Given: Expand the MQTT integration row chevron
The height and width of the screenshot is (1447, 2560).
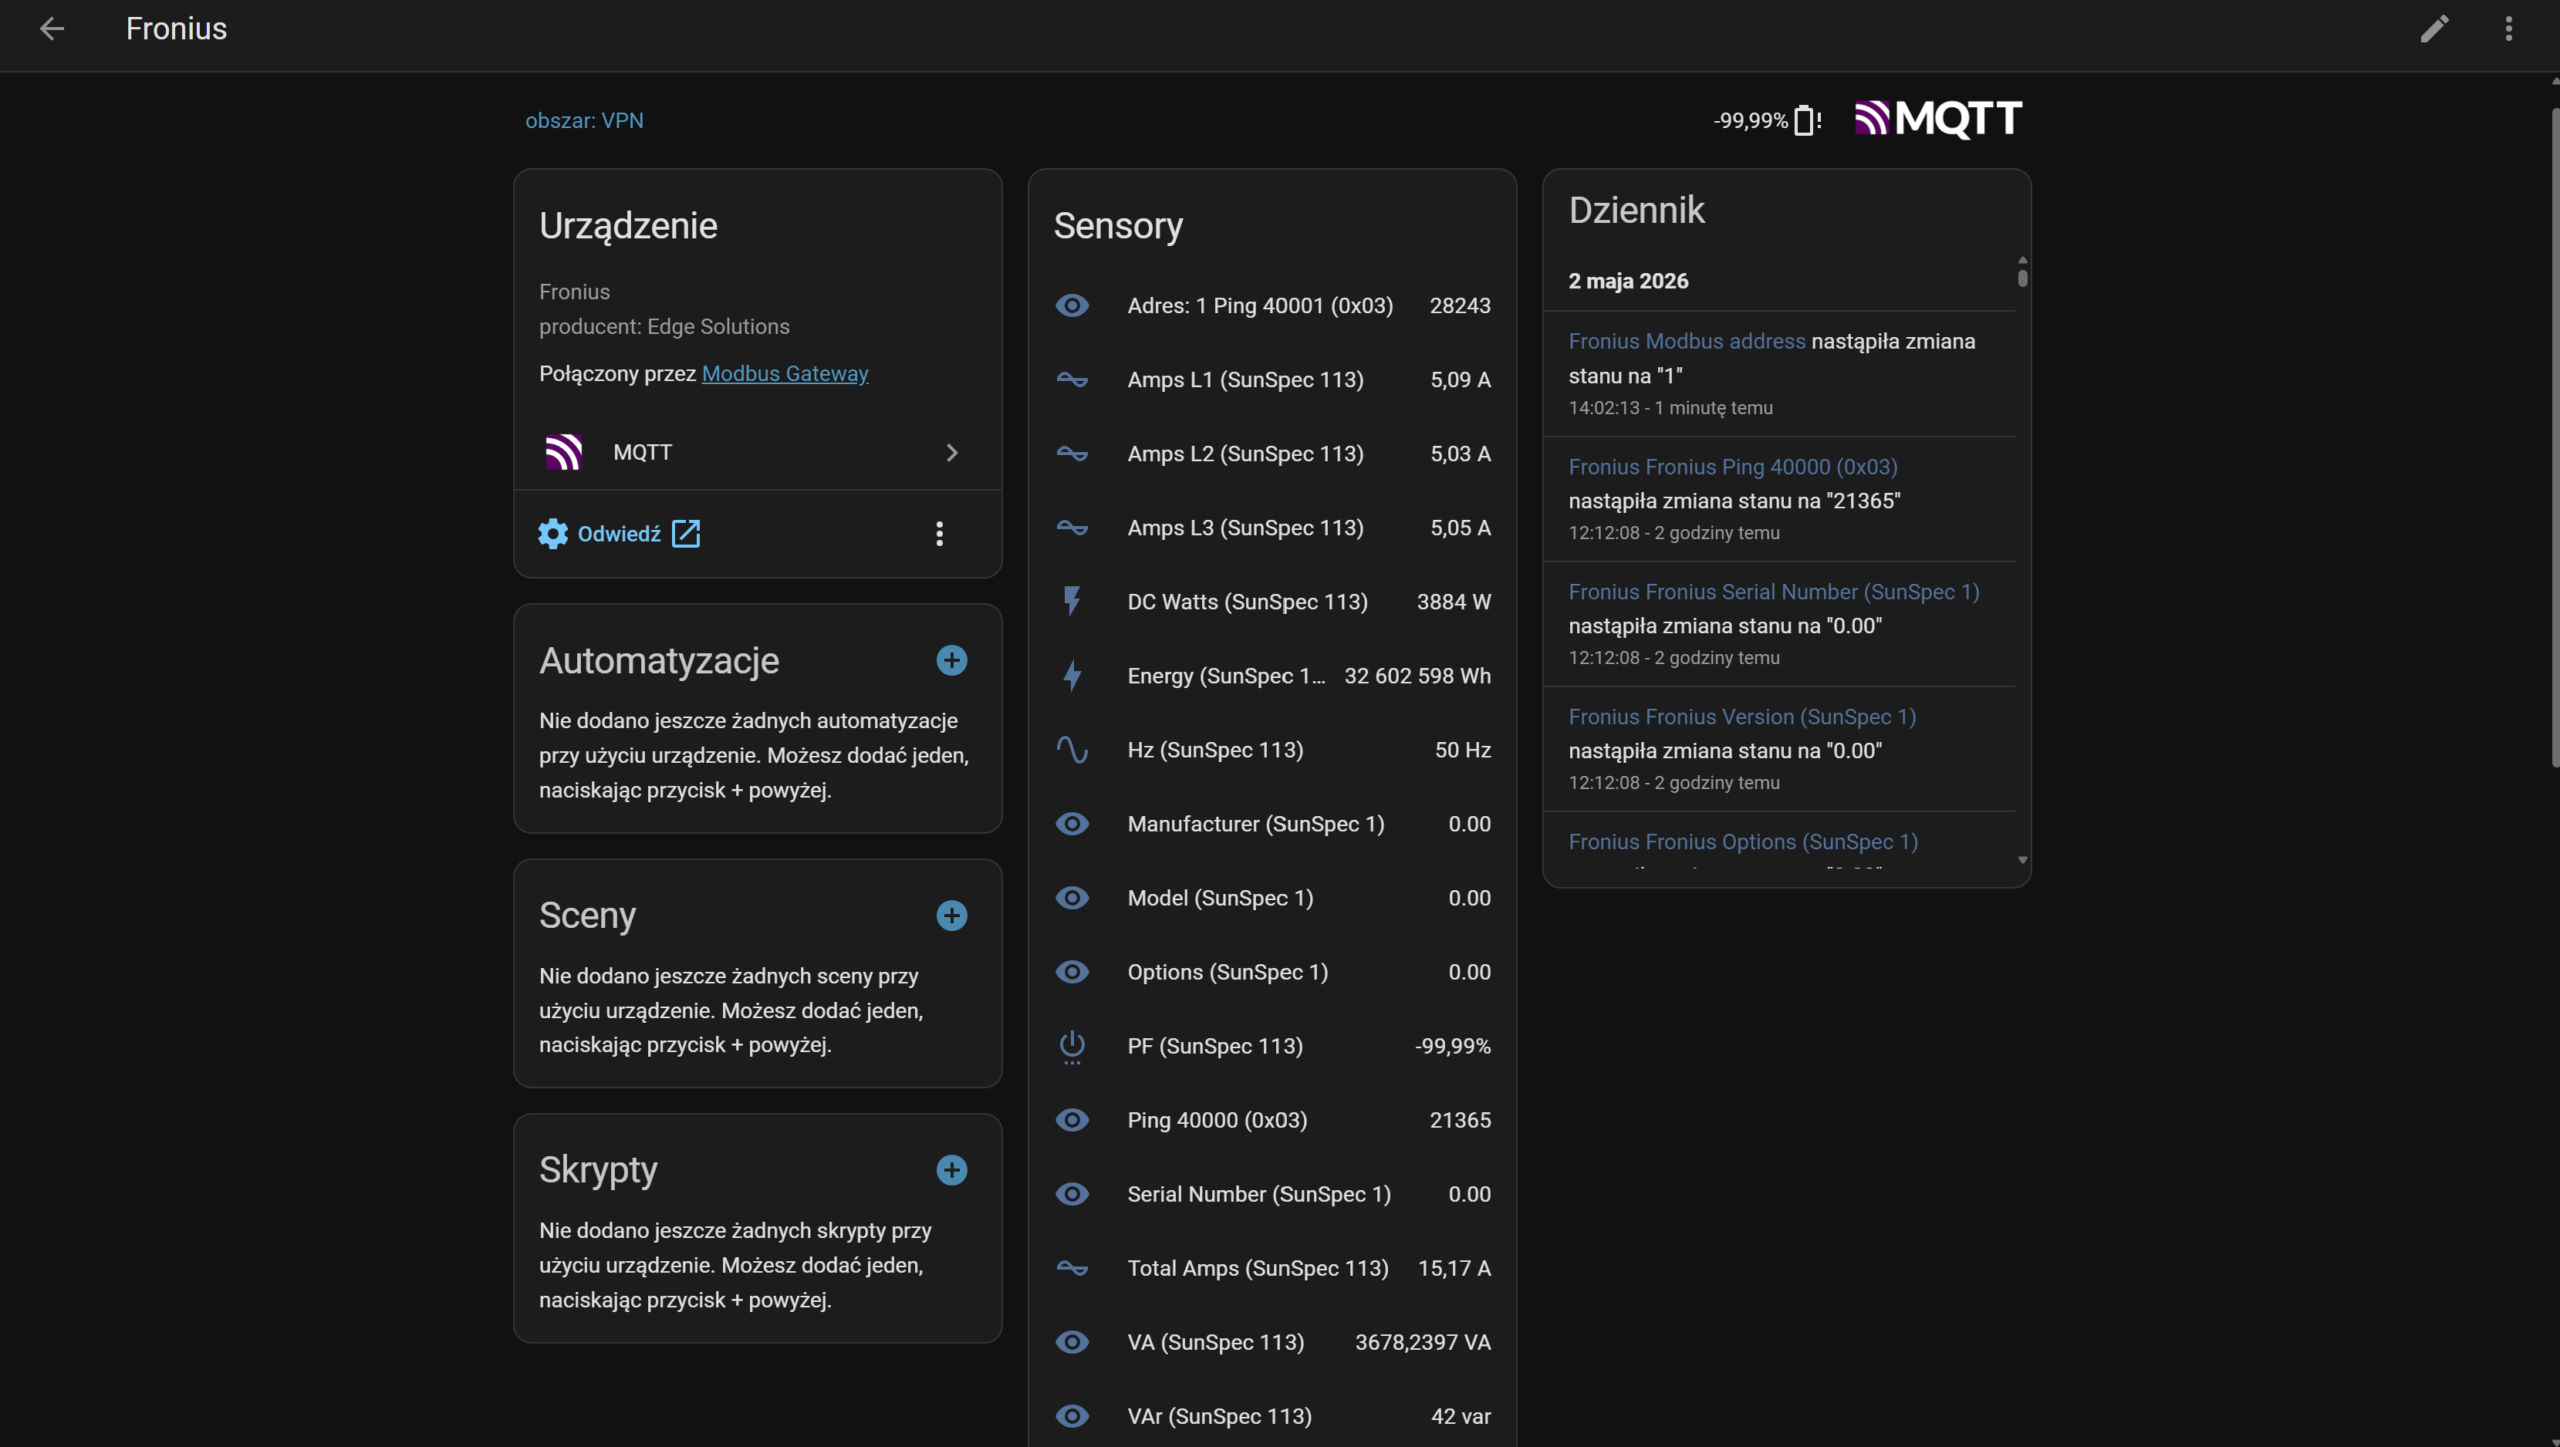Looking at the screenshot, I should click(x=951, y=453).
